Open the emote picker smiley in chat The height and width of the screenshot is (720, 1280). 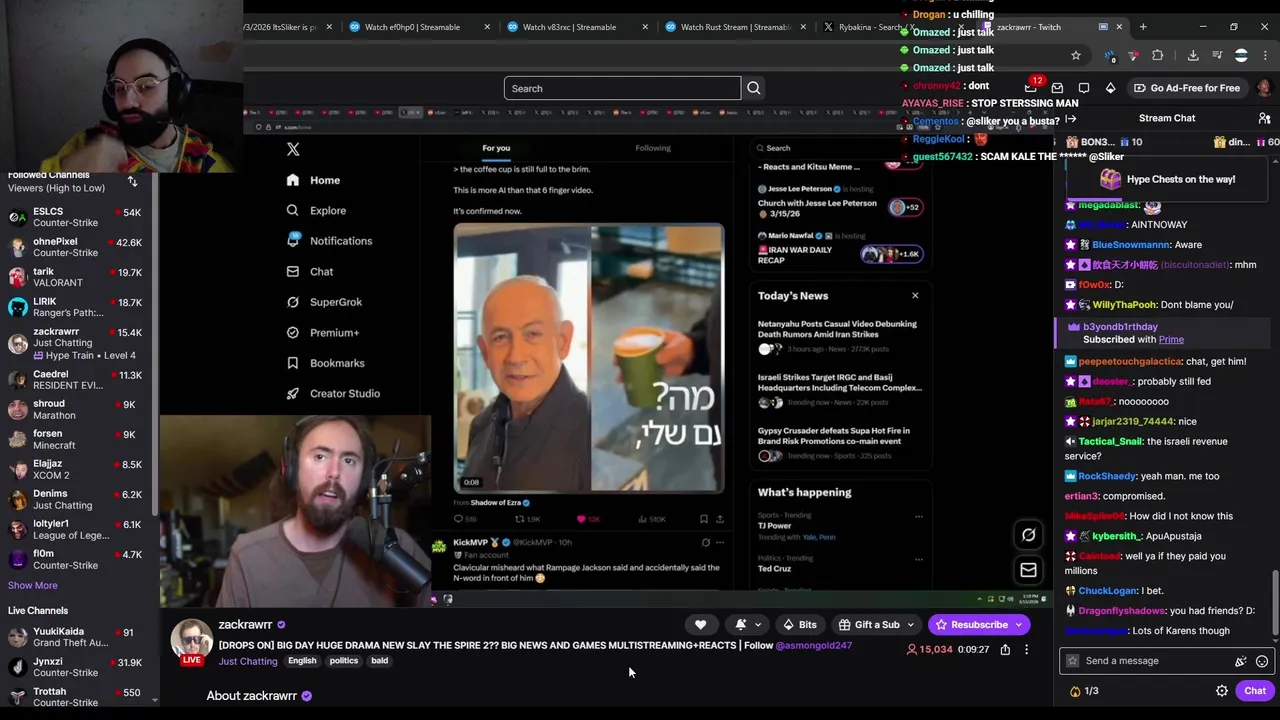pyautogui.click(x=1262, y=661)
